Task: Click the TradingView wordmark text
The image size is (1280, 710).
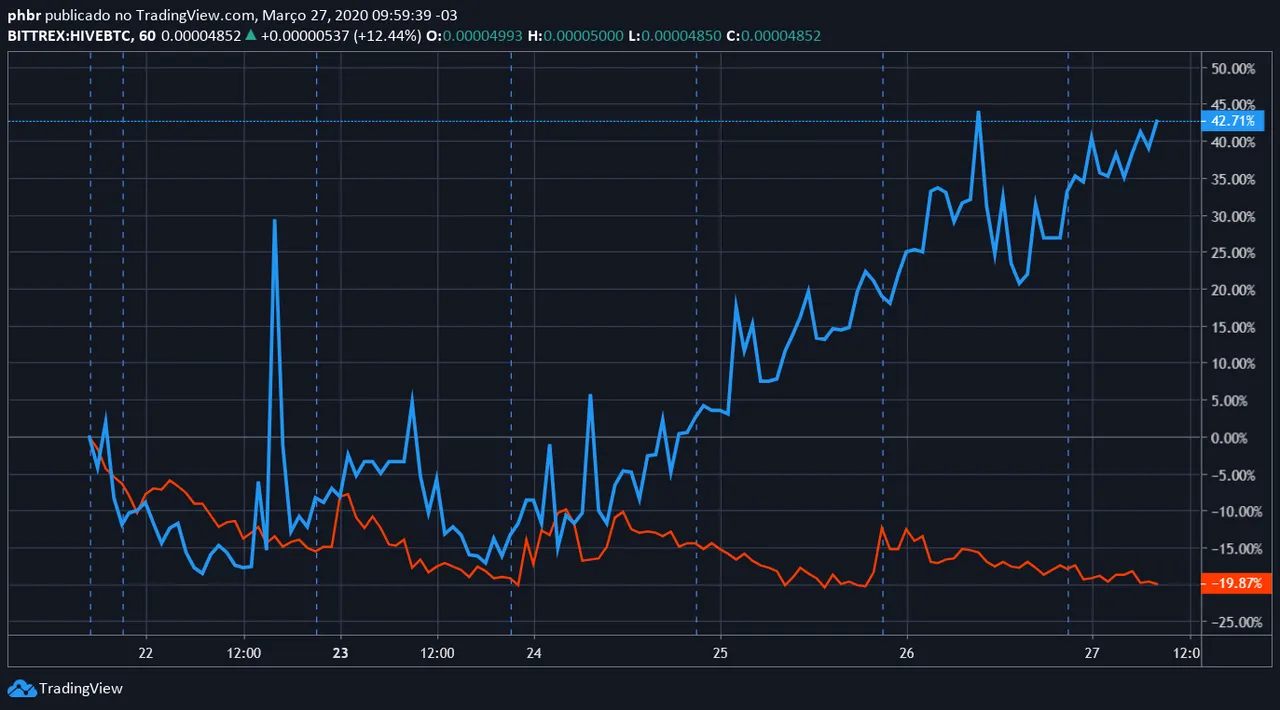Action: click(x=80, y=688)
